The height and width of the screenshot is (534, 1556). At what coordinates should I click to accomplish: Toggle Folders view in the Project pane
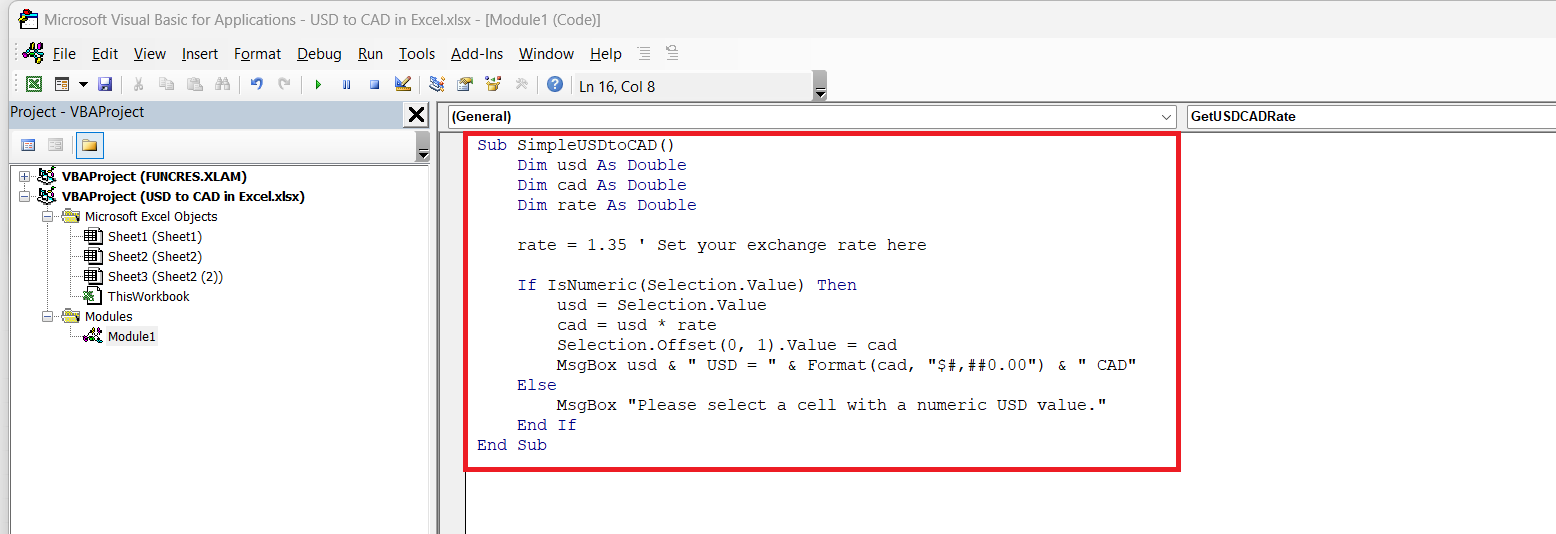[89, 146]
